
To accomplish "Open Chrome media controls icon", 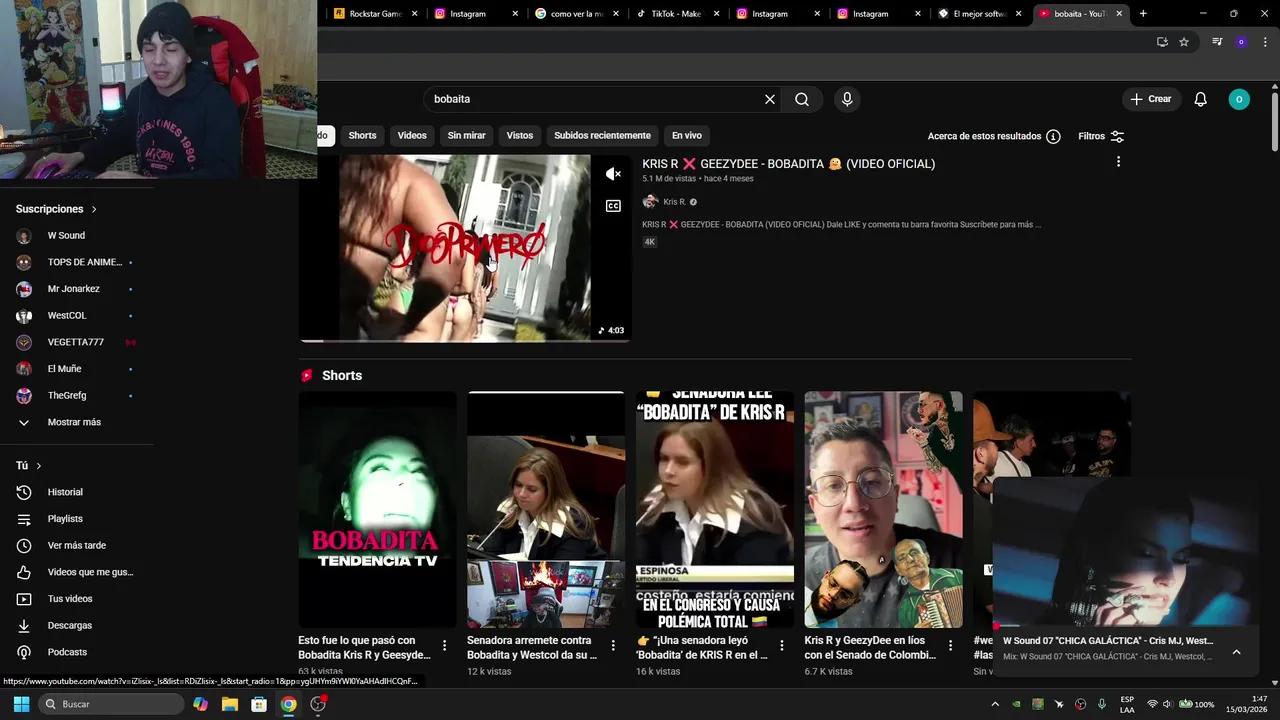I will 1217,42.
